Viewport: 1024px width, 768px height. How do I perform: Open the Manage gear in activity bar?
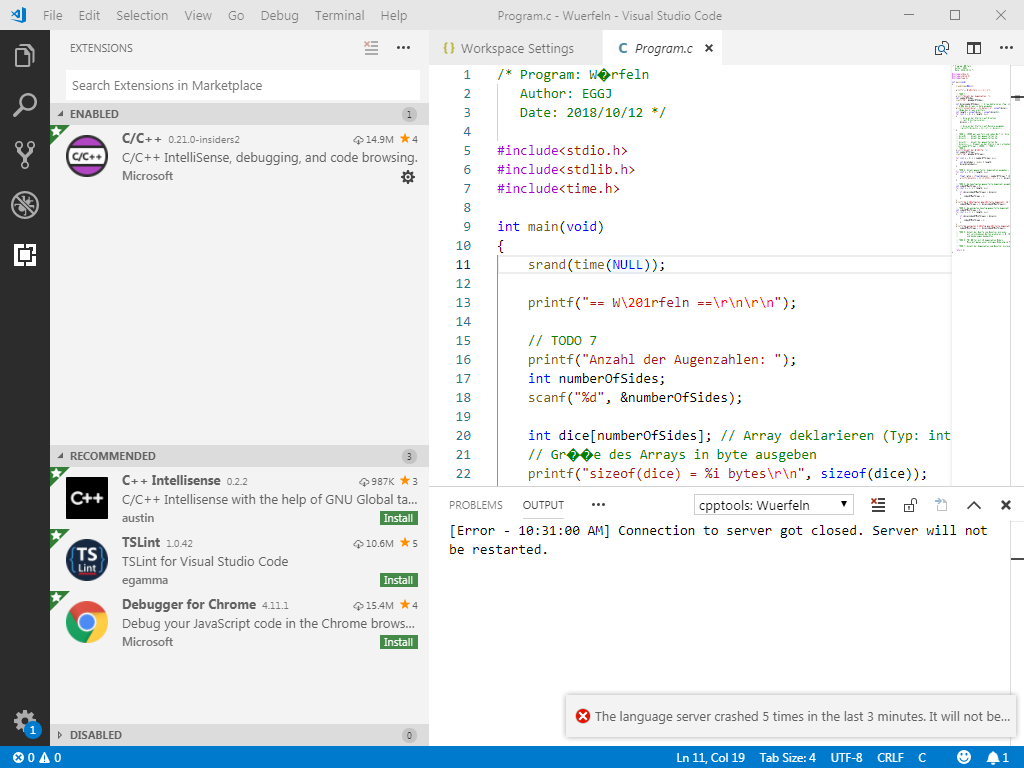pyautogui.click(x=25, y=722)
